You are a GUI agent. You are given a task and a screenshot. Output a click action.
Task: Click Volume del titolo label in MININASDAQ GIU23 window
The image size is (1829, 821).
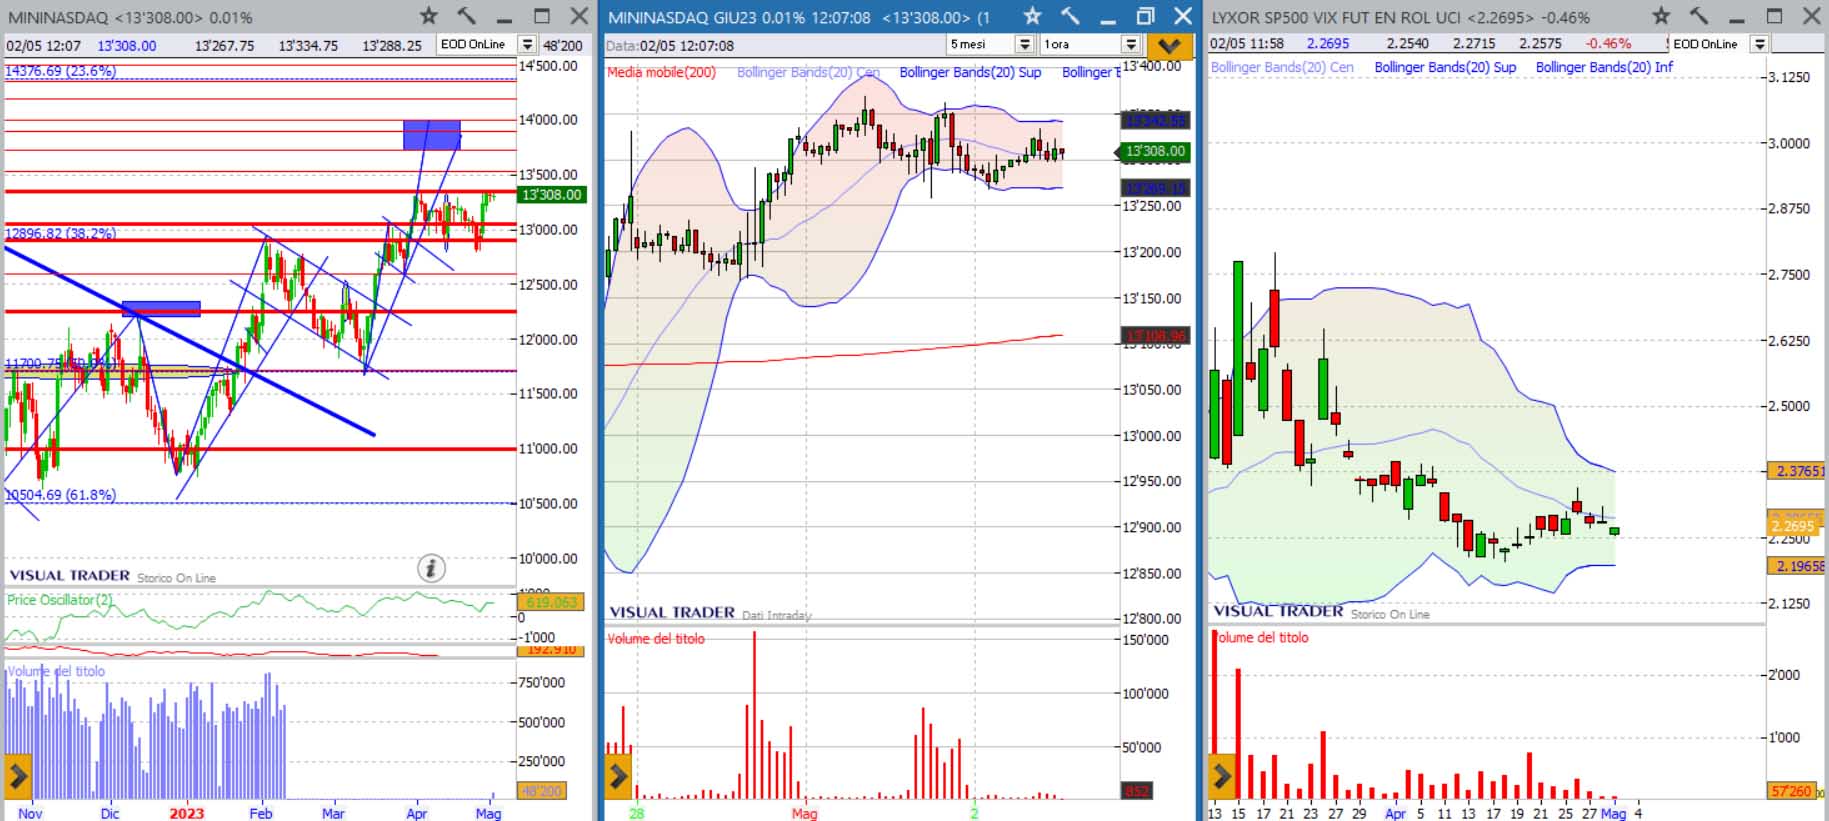(656, 639)
